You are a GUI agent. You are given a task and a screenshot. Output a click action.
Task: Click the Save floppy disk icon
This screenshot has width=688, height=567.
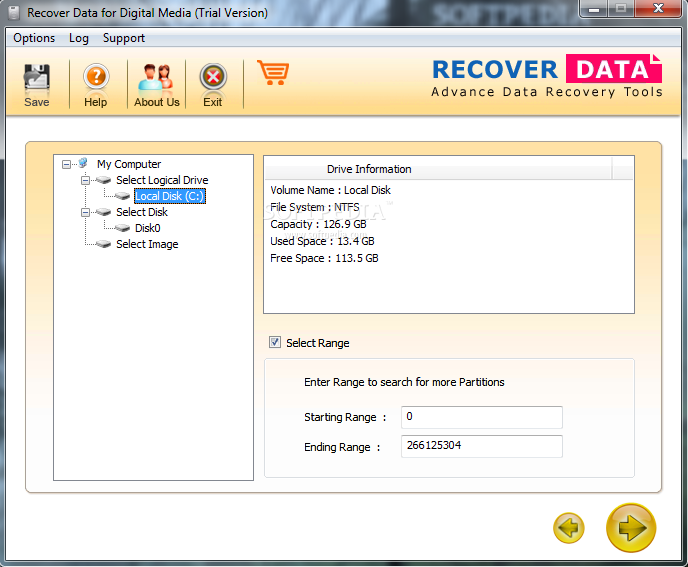point(37,77)
